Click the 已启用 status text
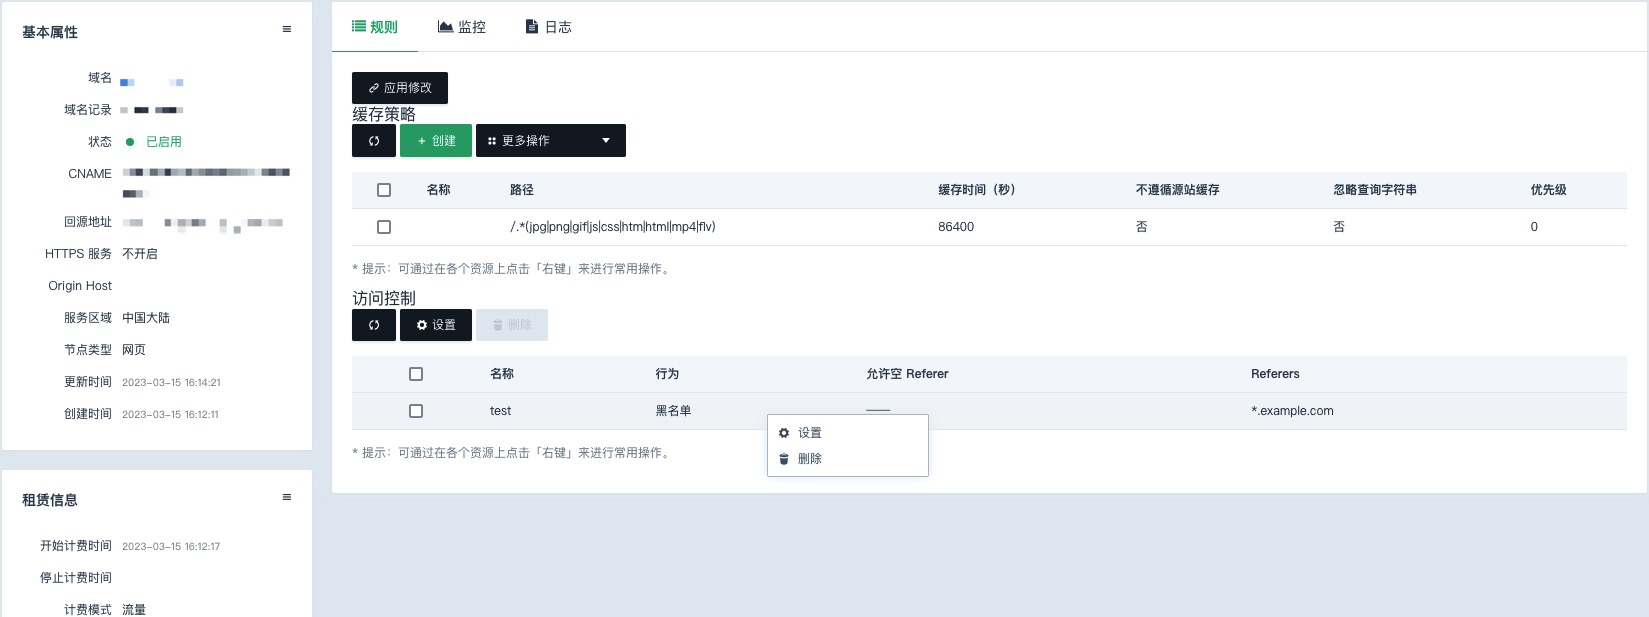The height and width of the screenshot is (617, 1649). 164,142
